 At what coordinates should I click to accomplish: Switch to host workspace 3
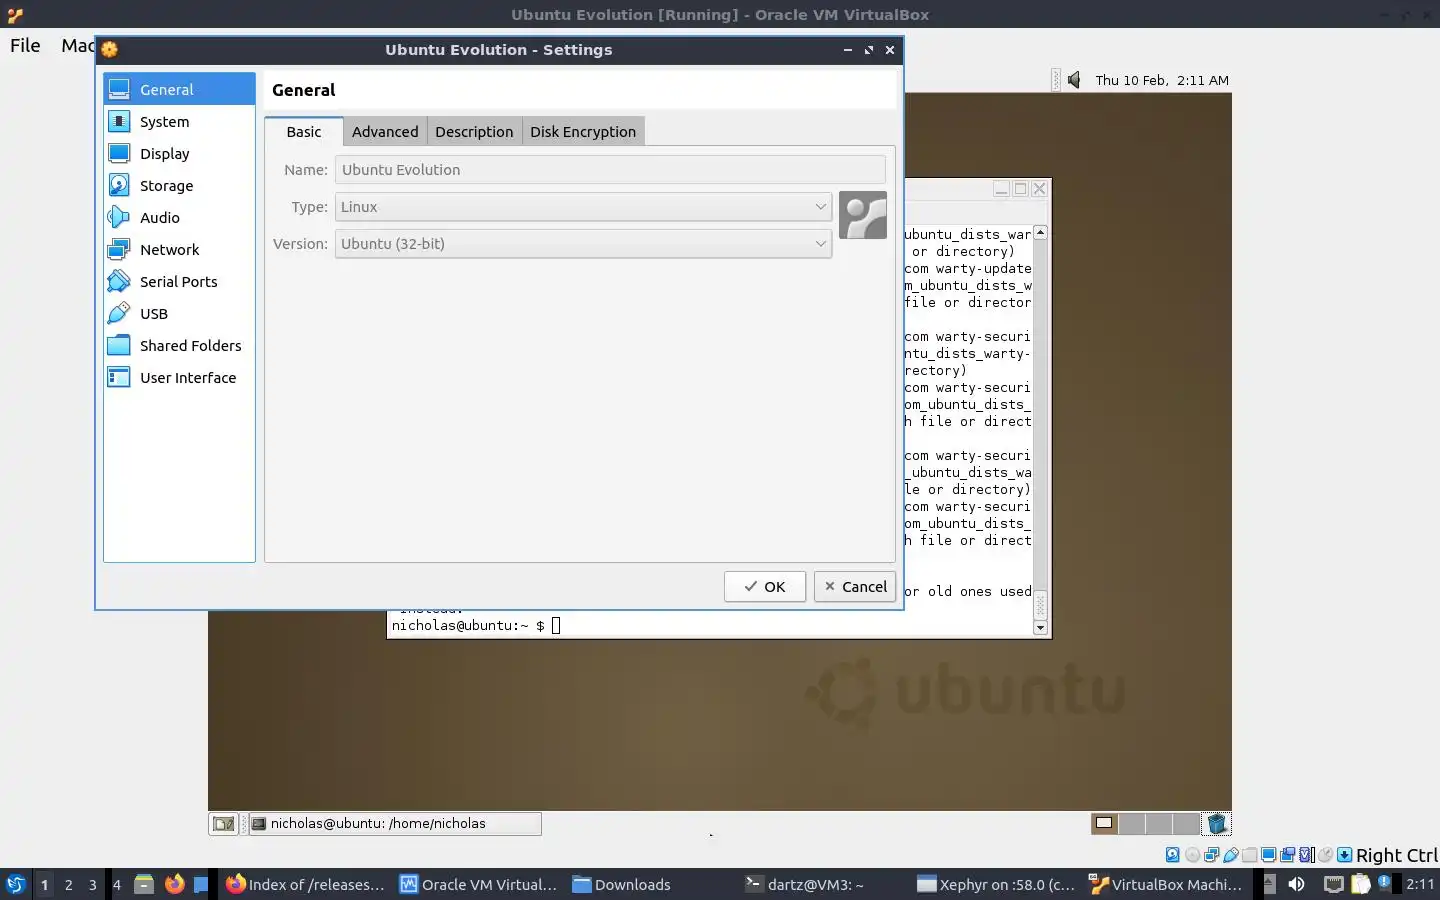tap(93, 884)
